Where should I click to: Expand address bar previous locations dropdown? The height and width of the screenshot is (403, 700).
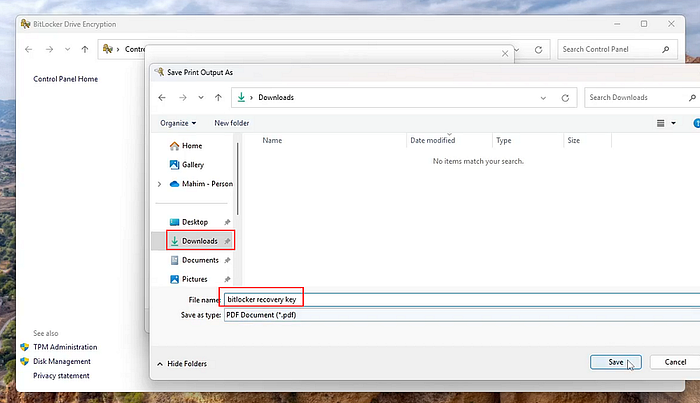pyautogui.click(x=543, y=98)
